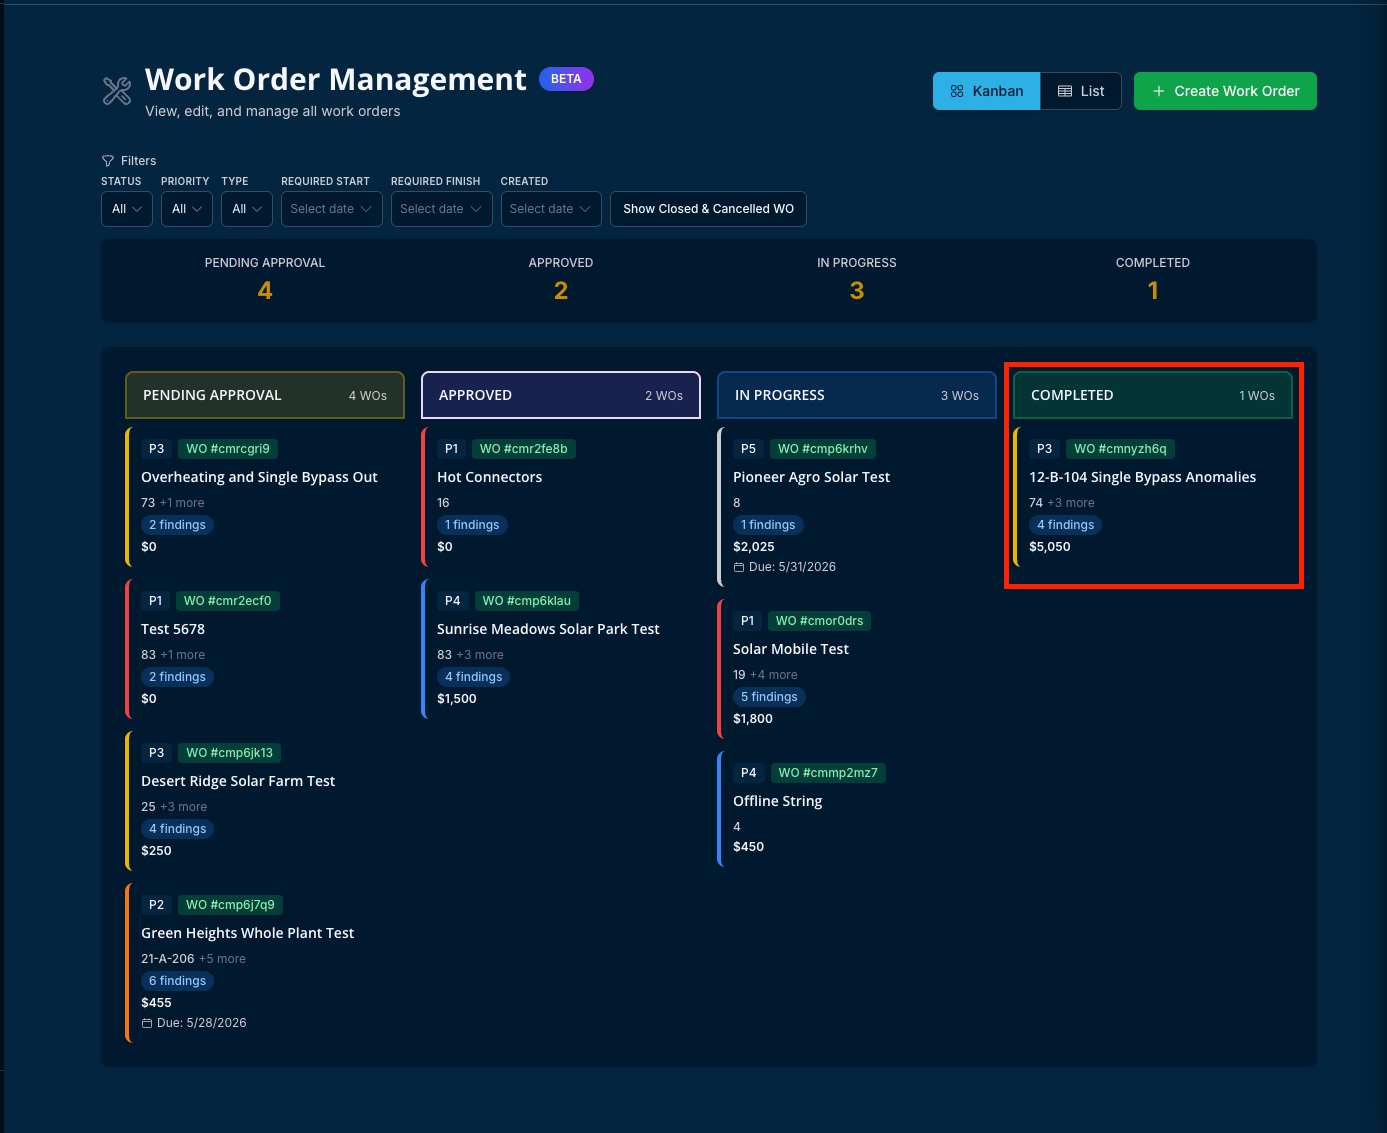Click the BETA badge next to title
Viewport: 1387px width, 1133px height.
tap(566, 79)
